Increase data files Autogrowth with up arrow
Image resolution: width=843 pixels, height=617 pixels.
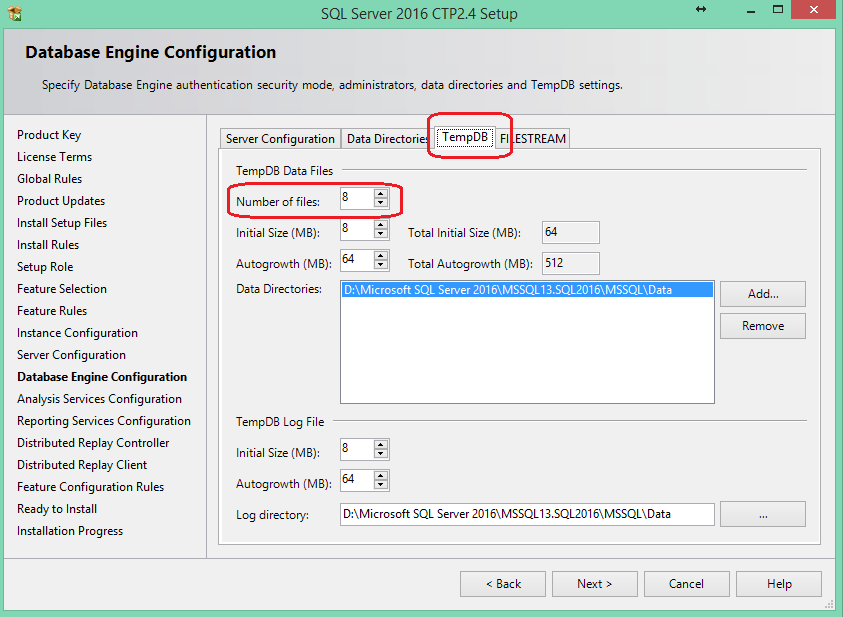381,256
